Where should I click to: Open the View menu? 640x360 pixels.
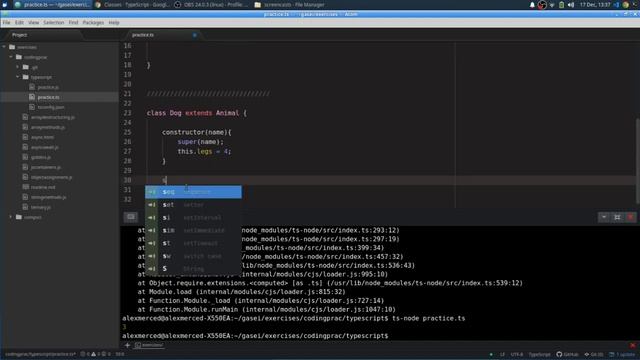(x=33, y=22)
